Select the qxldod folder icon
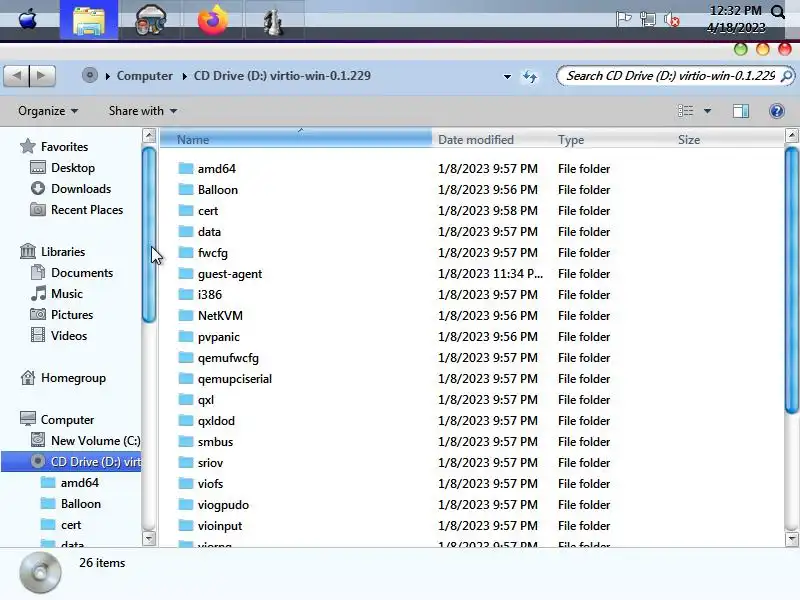 [186, 420]
